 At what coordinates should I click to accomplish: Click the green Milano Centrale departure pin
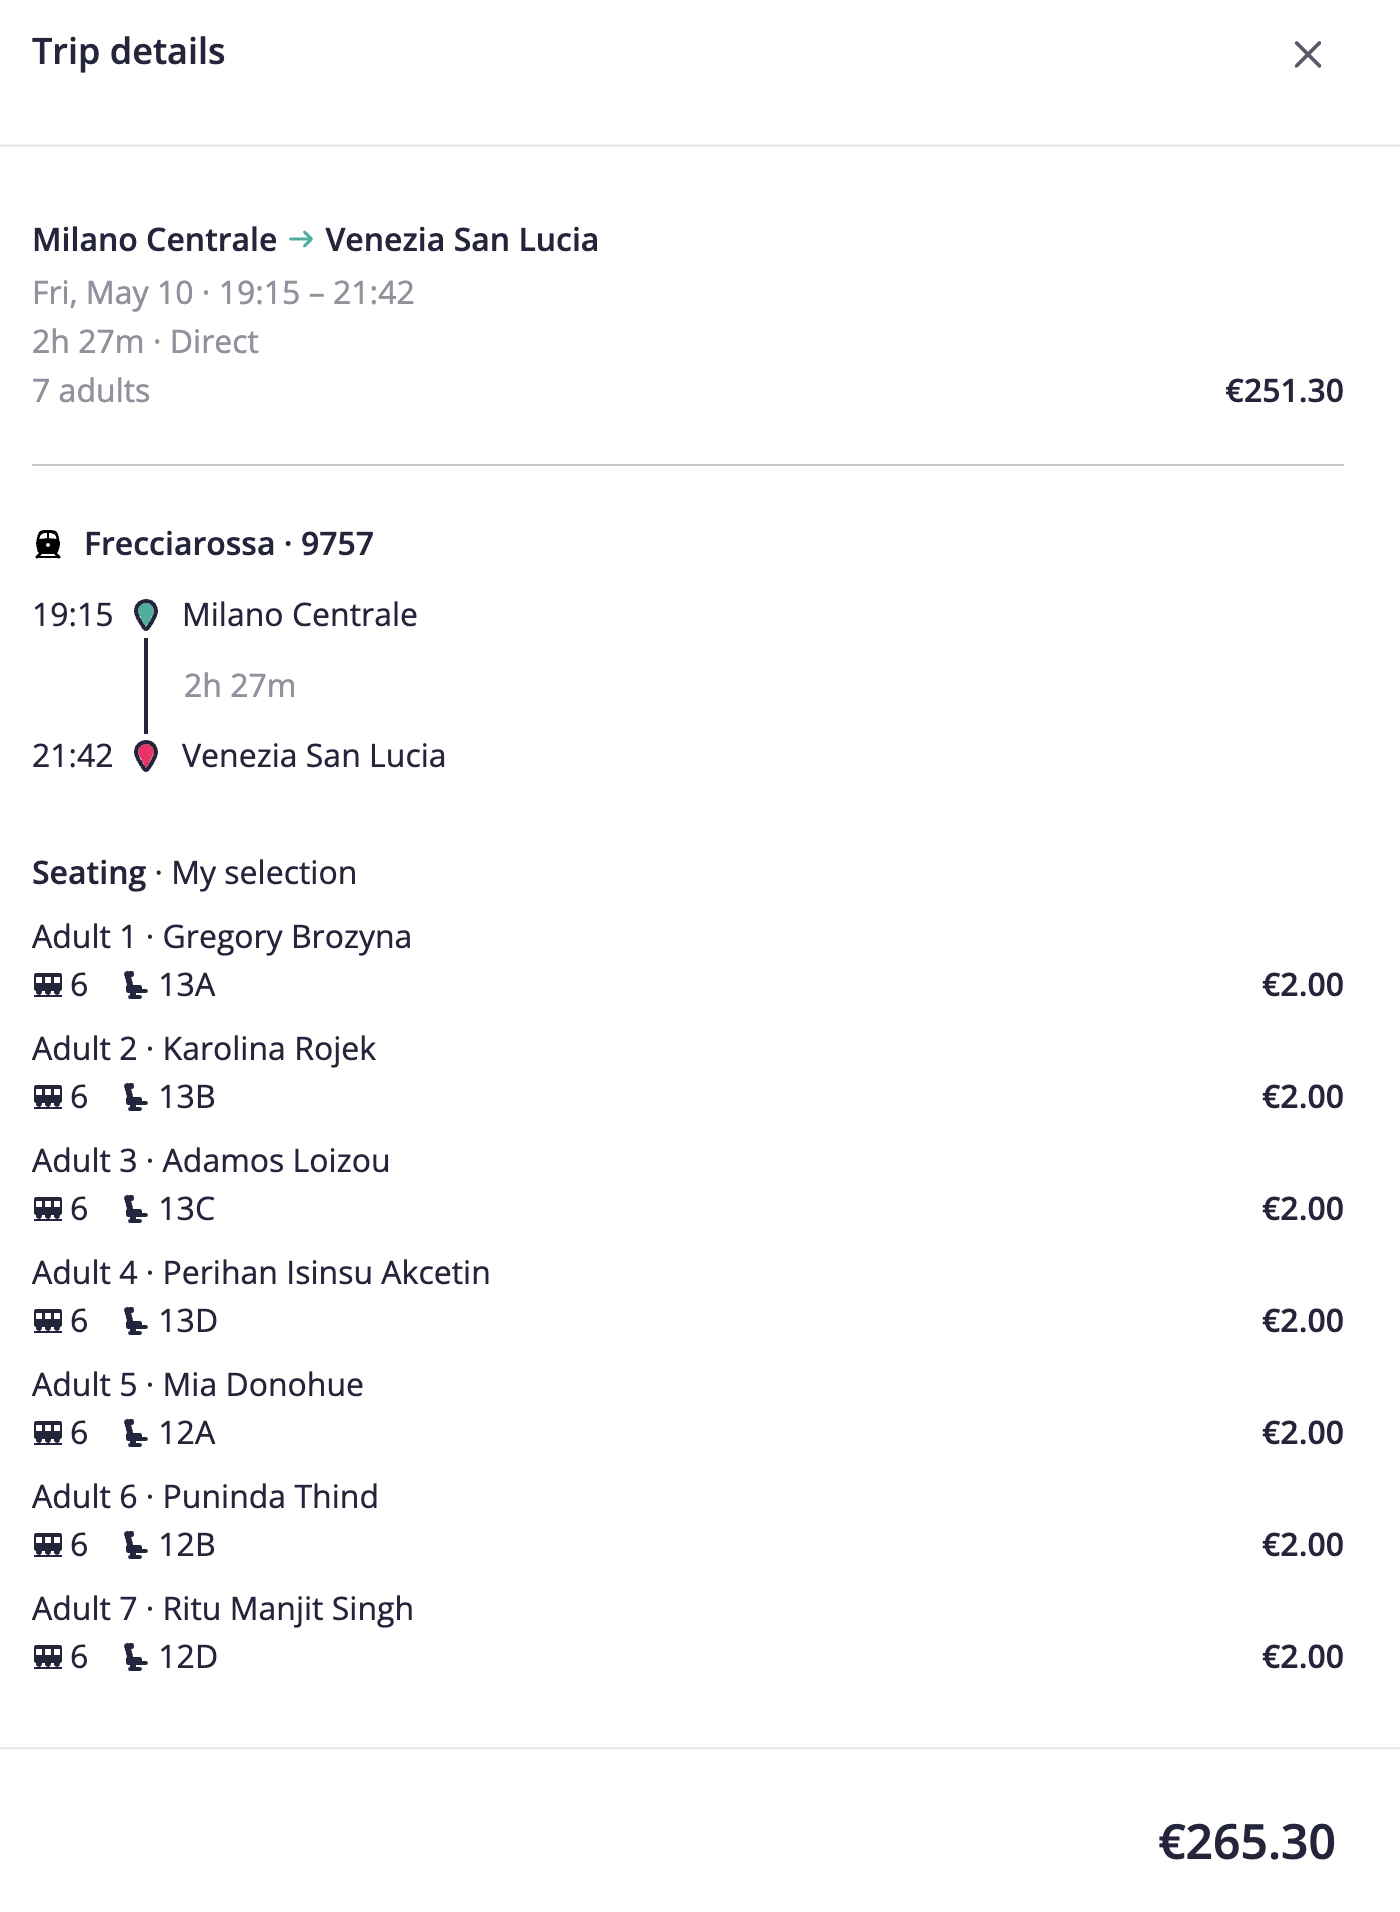pyautogui.click(x=146, y=615)
